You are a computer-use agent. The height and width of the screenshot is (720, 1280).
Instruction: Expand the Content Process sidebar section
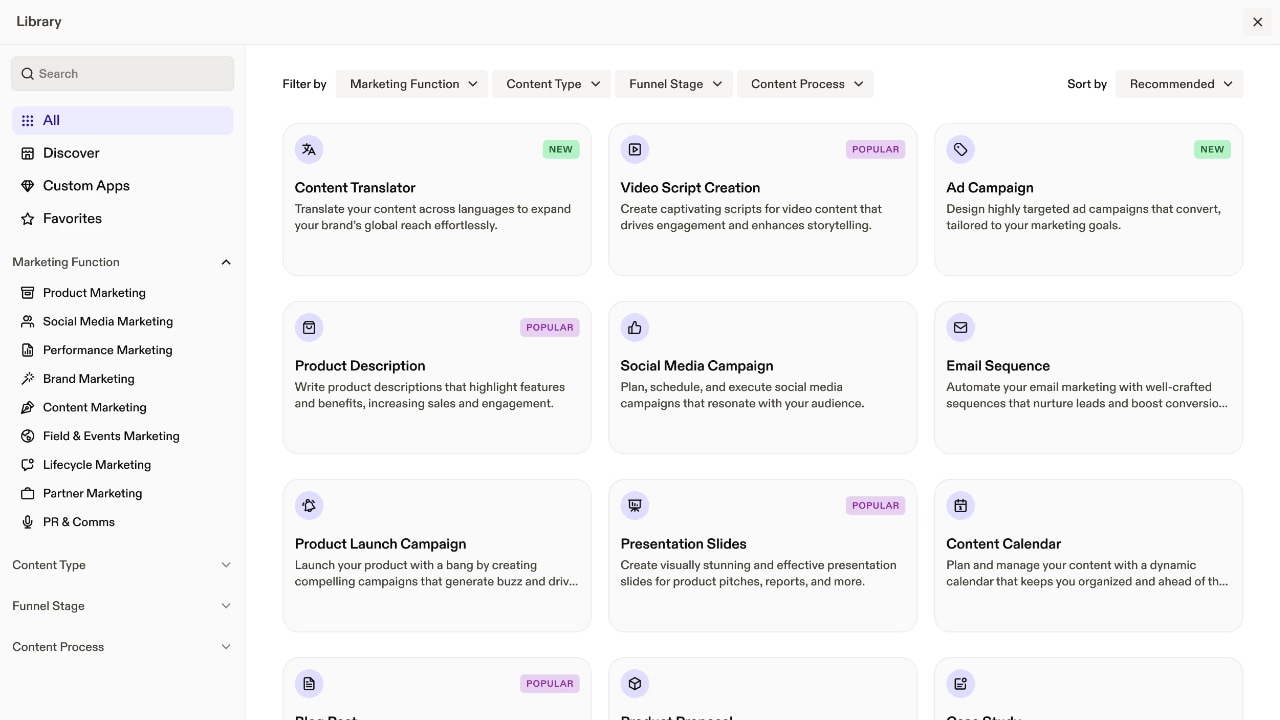[225, 647]
